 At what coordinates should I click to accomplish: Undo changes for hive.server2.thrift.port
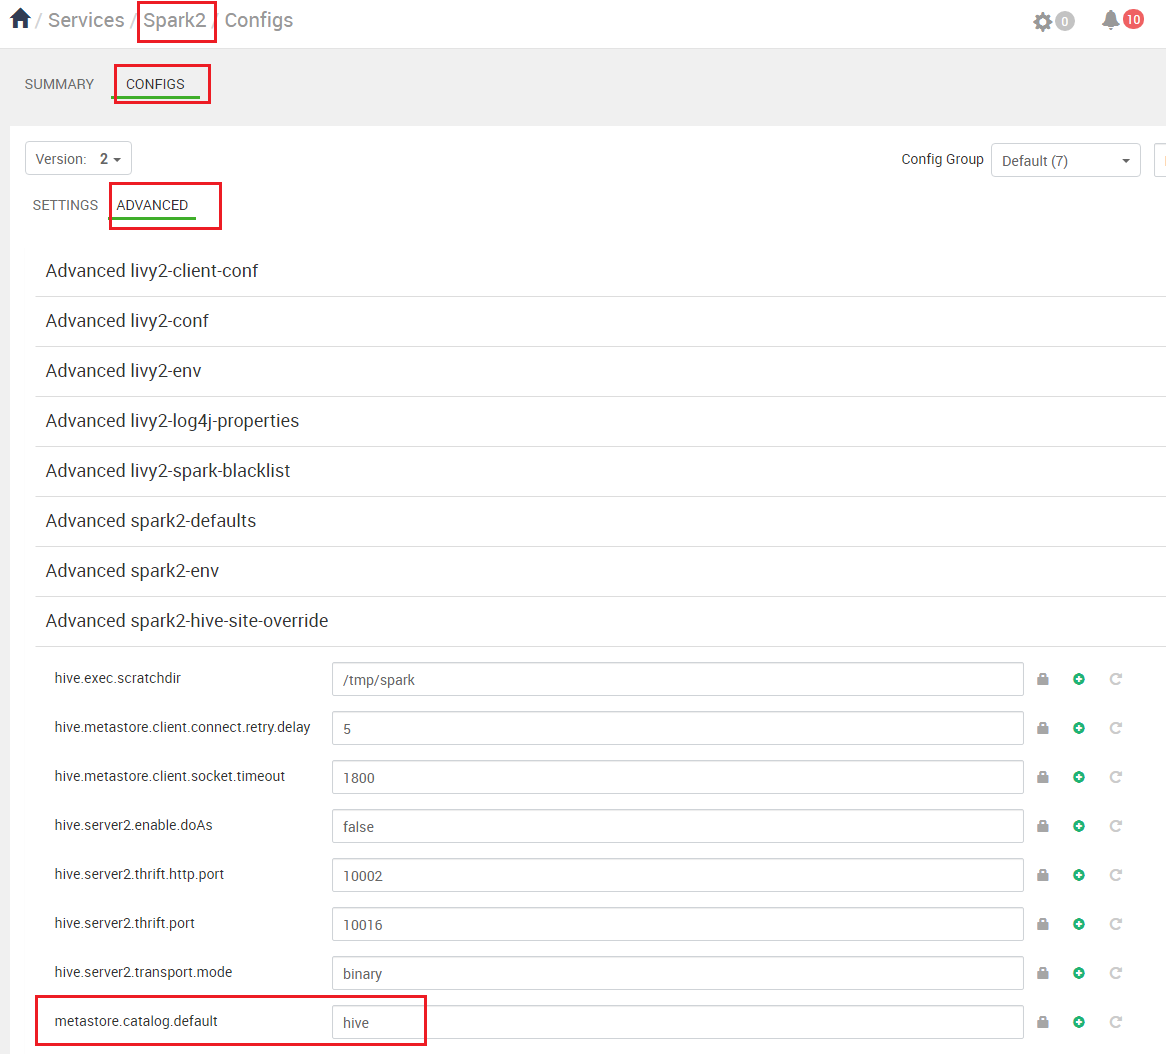[x=1115, y=925]
